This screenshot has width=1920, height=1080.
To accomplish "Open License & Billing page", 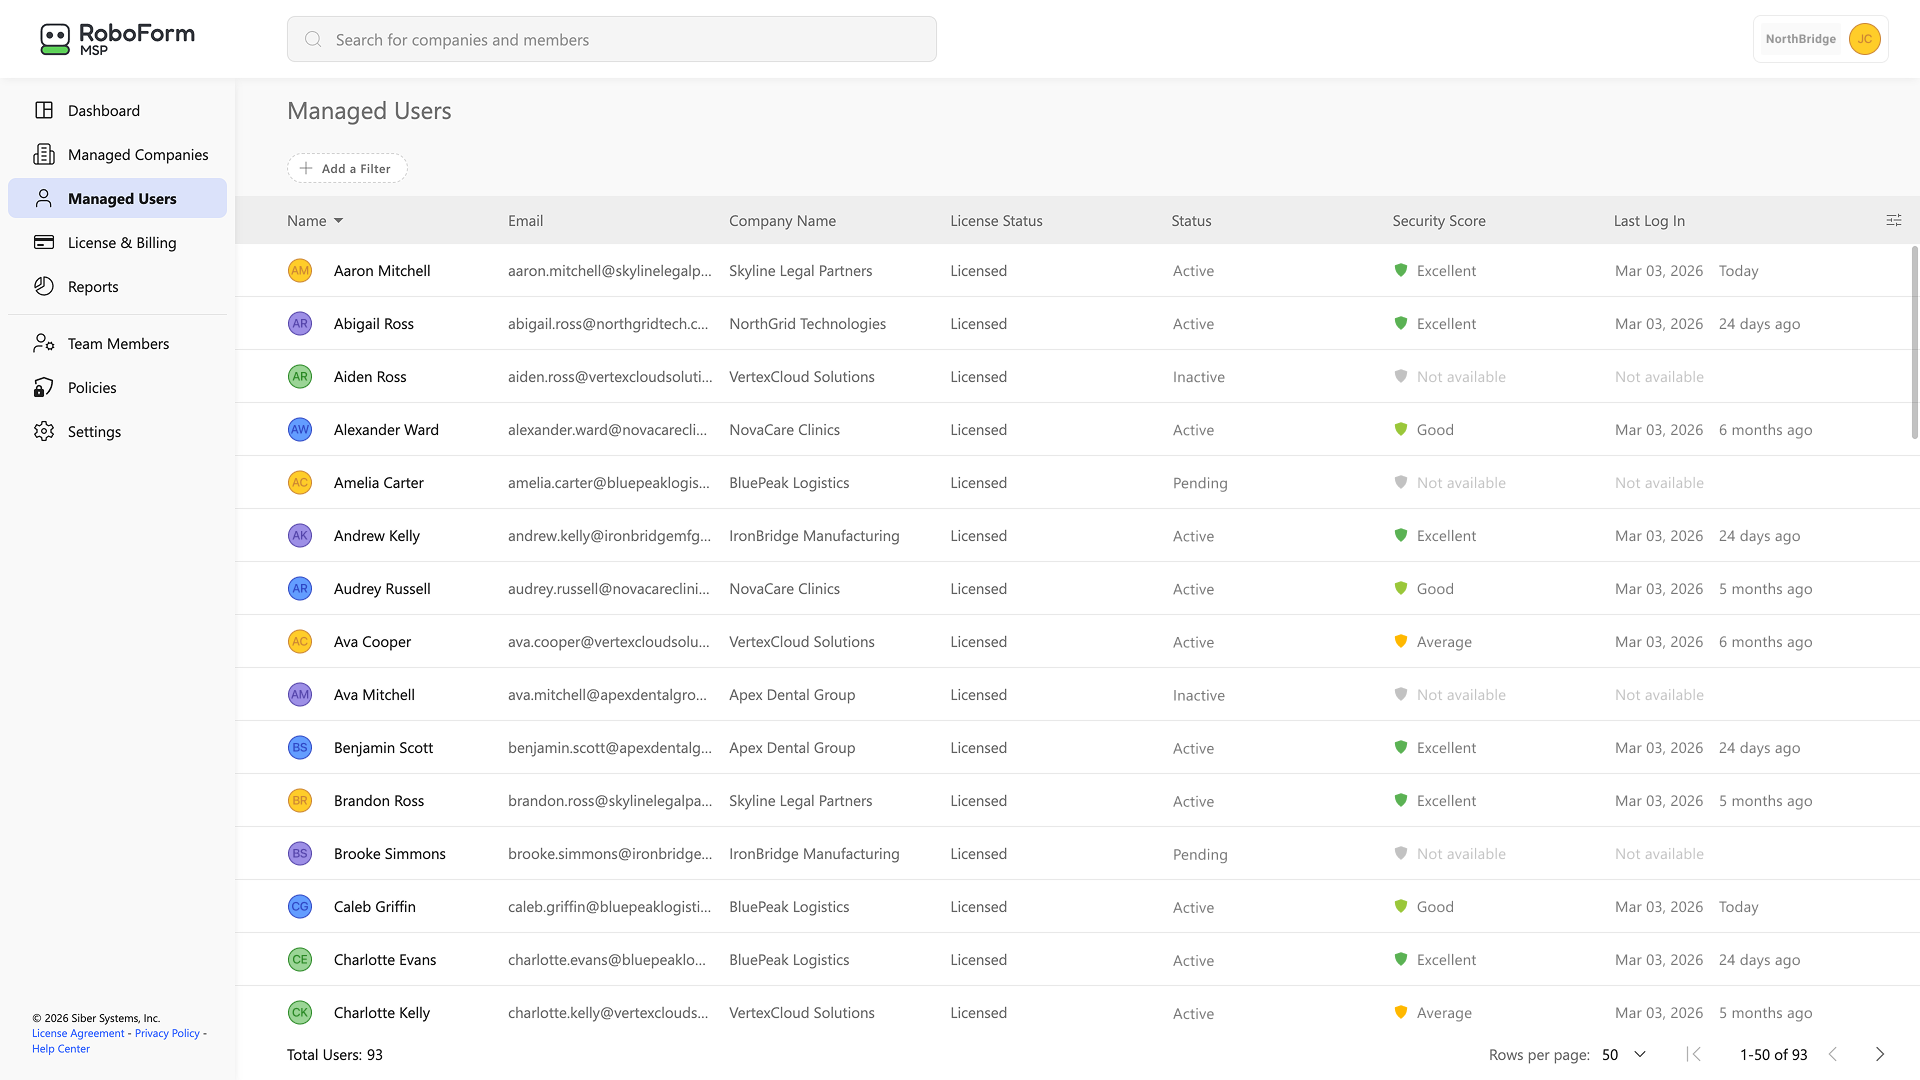I will (x=117, y=242).
